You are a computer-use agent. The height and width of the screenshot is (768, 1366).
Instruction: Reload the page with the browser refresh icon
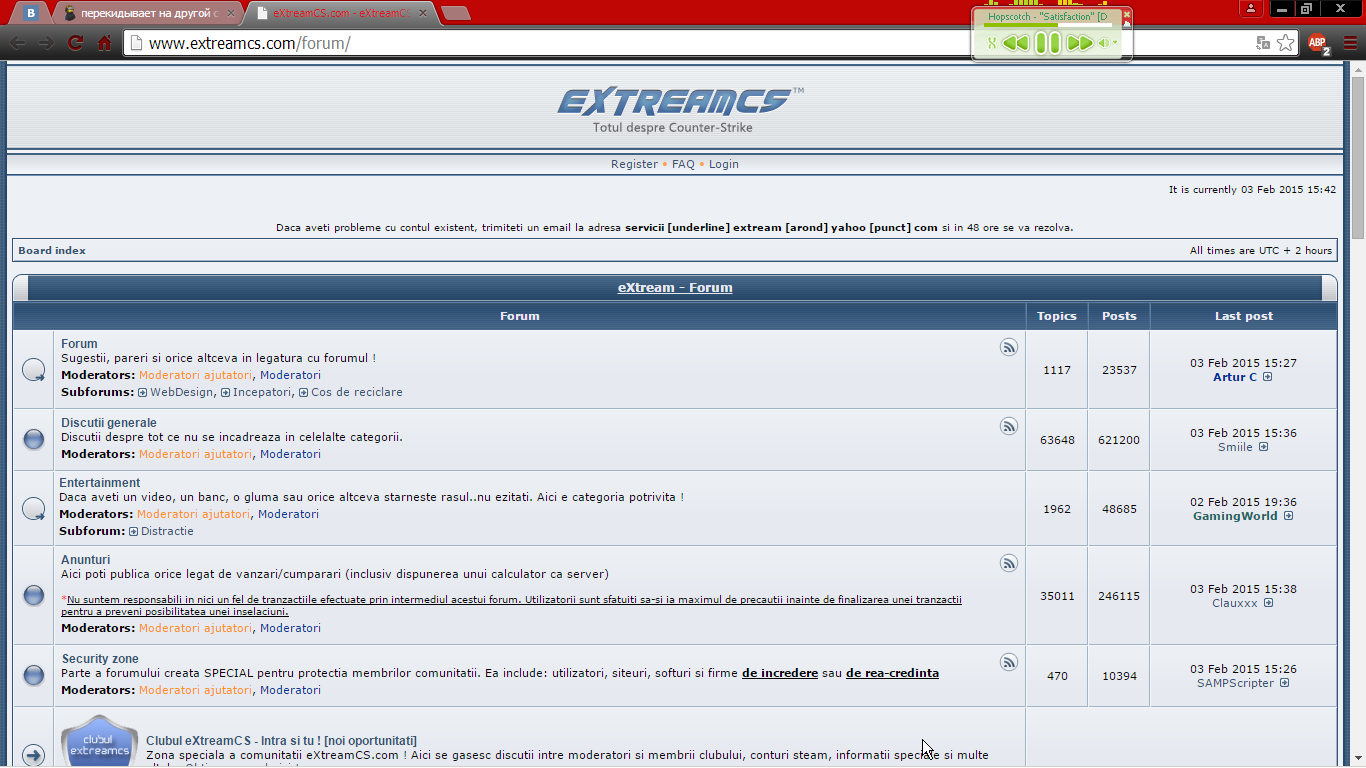(x=75, y=43)
